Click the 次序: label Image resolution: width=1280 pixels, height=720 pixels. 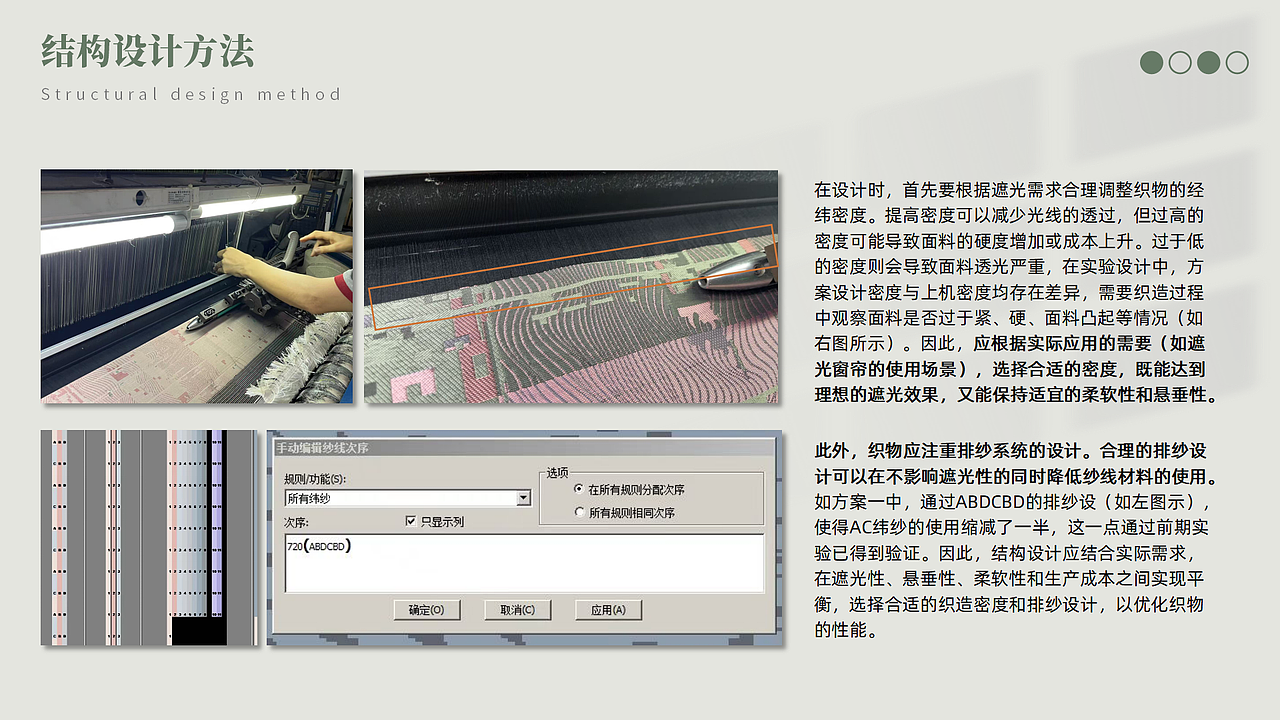coord(296,522)
